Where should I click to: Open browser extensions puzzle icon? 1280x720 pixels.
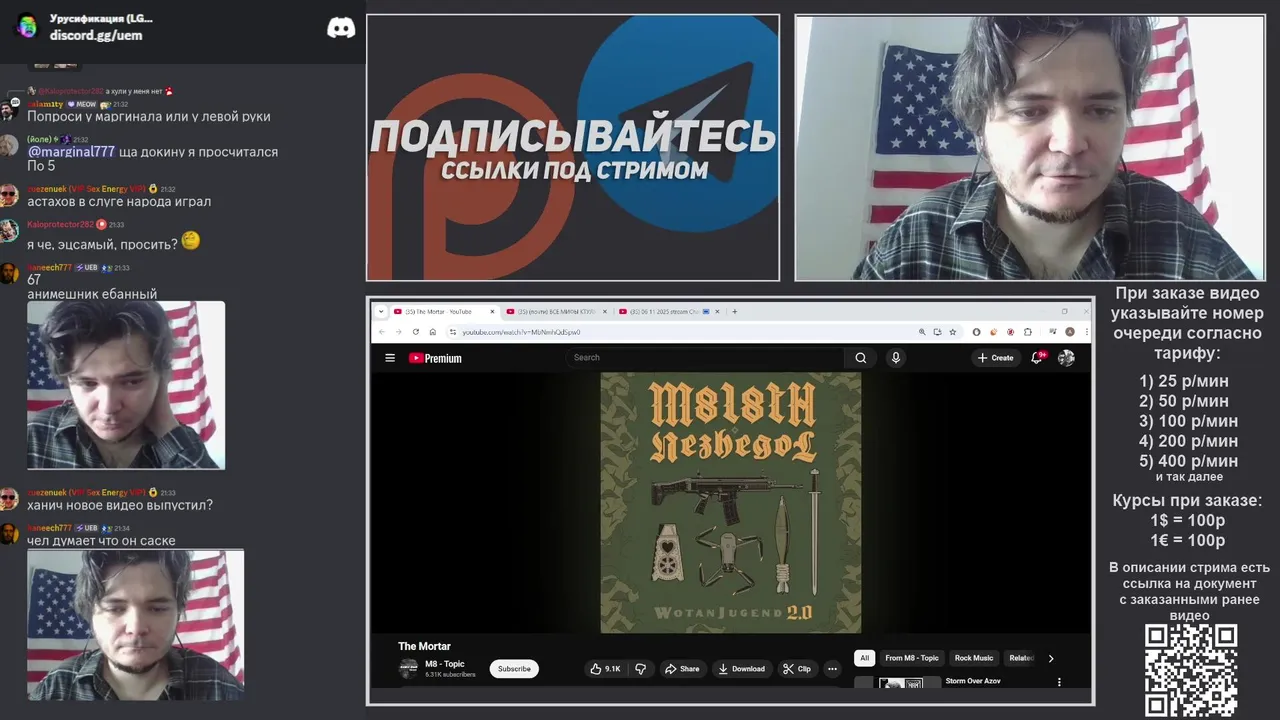1028,332
